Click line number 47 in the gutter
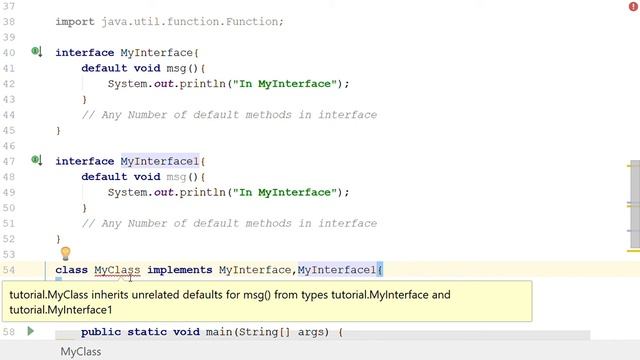Image resolution: width=640 pixels, height=360 pixels. coord(9,161)
